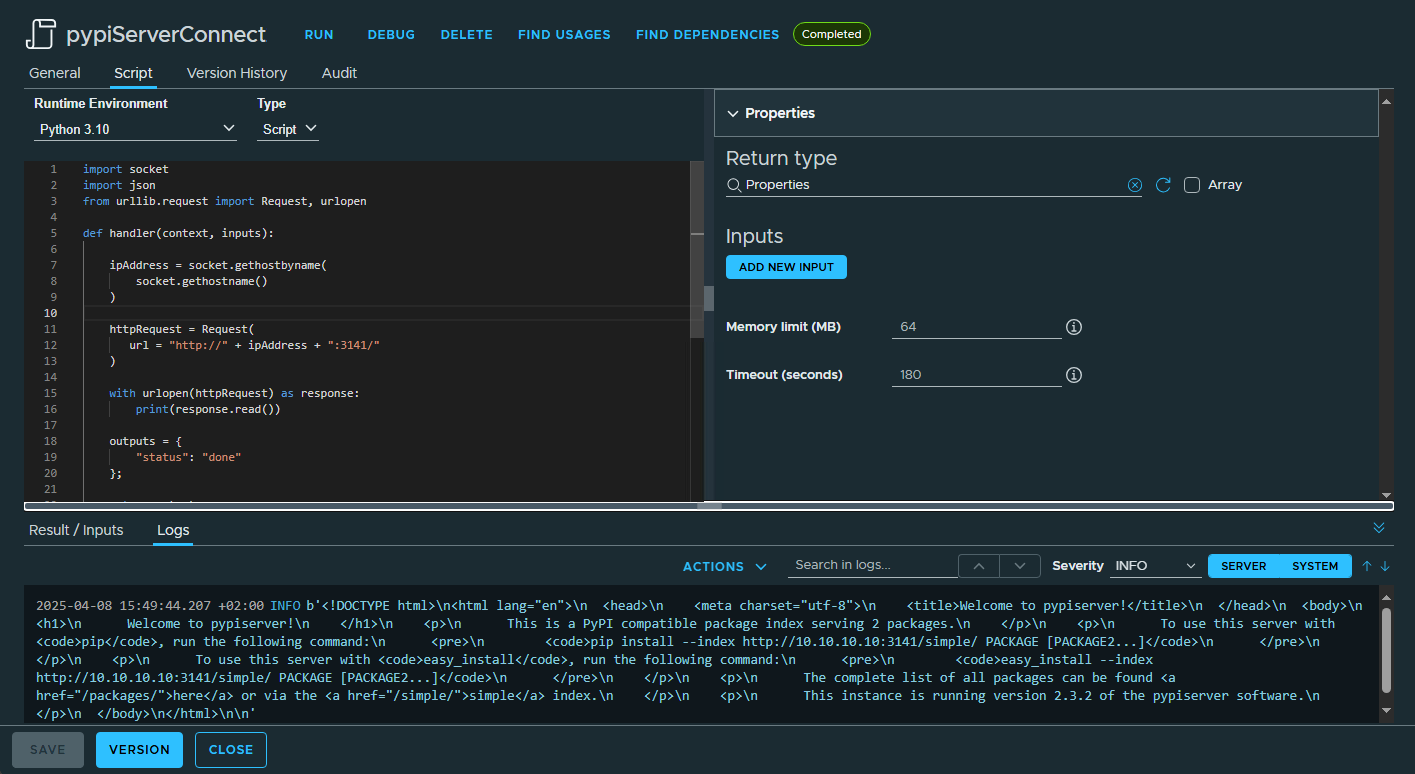Click the Search in logs field
The height and width of the screenshot is (774, 1415).
872,565
